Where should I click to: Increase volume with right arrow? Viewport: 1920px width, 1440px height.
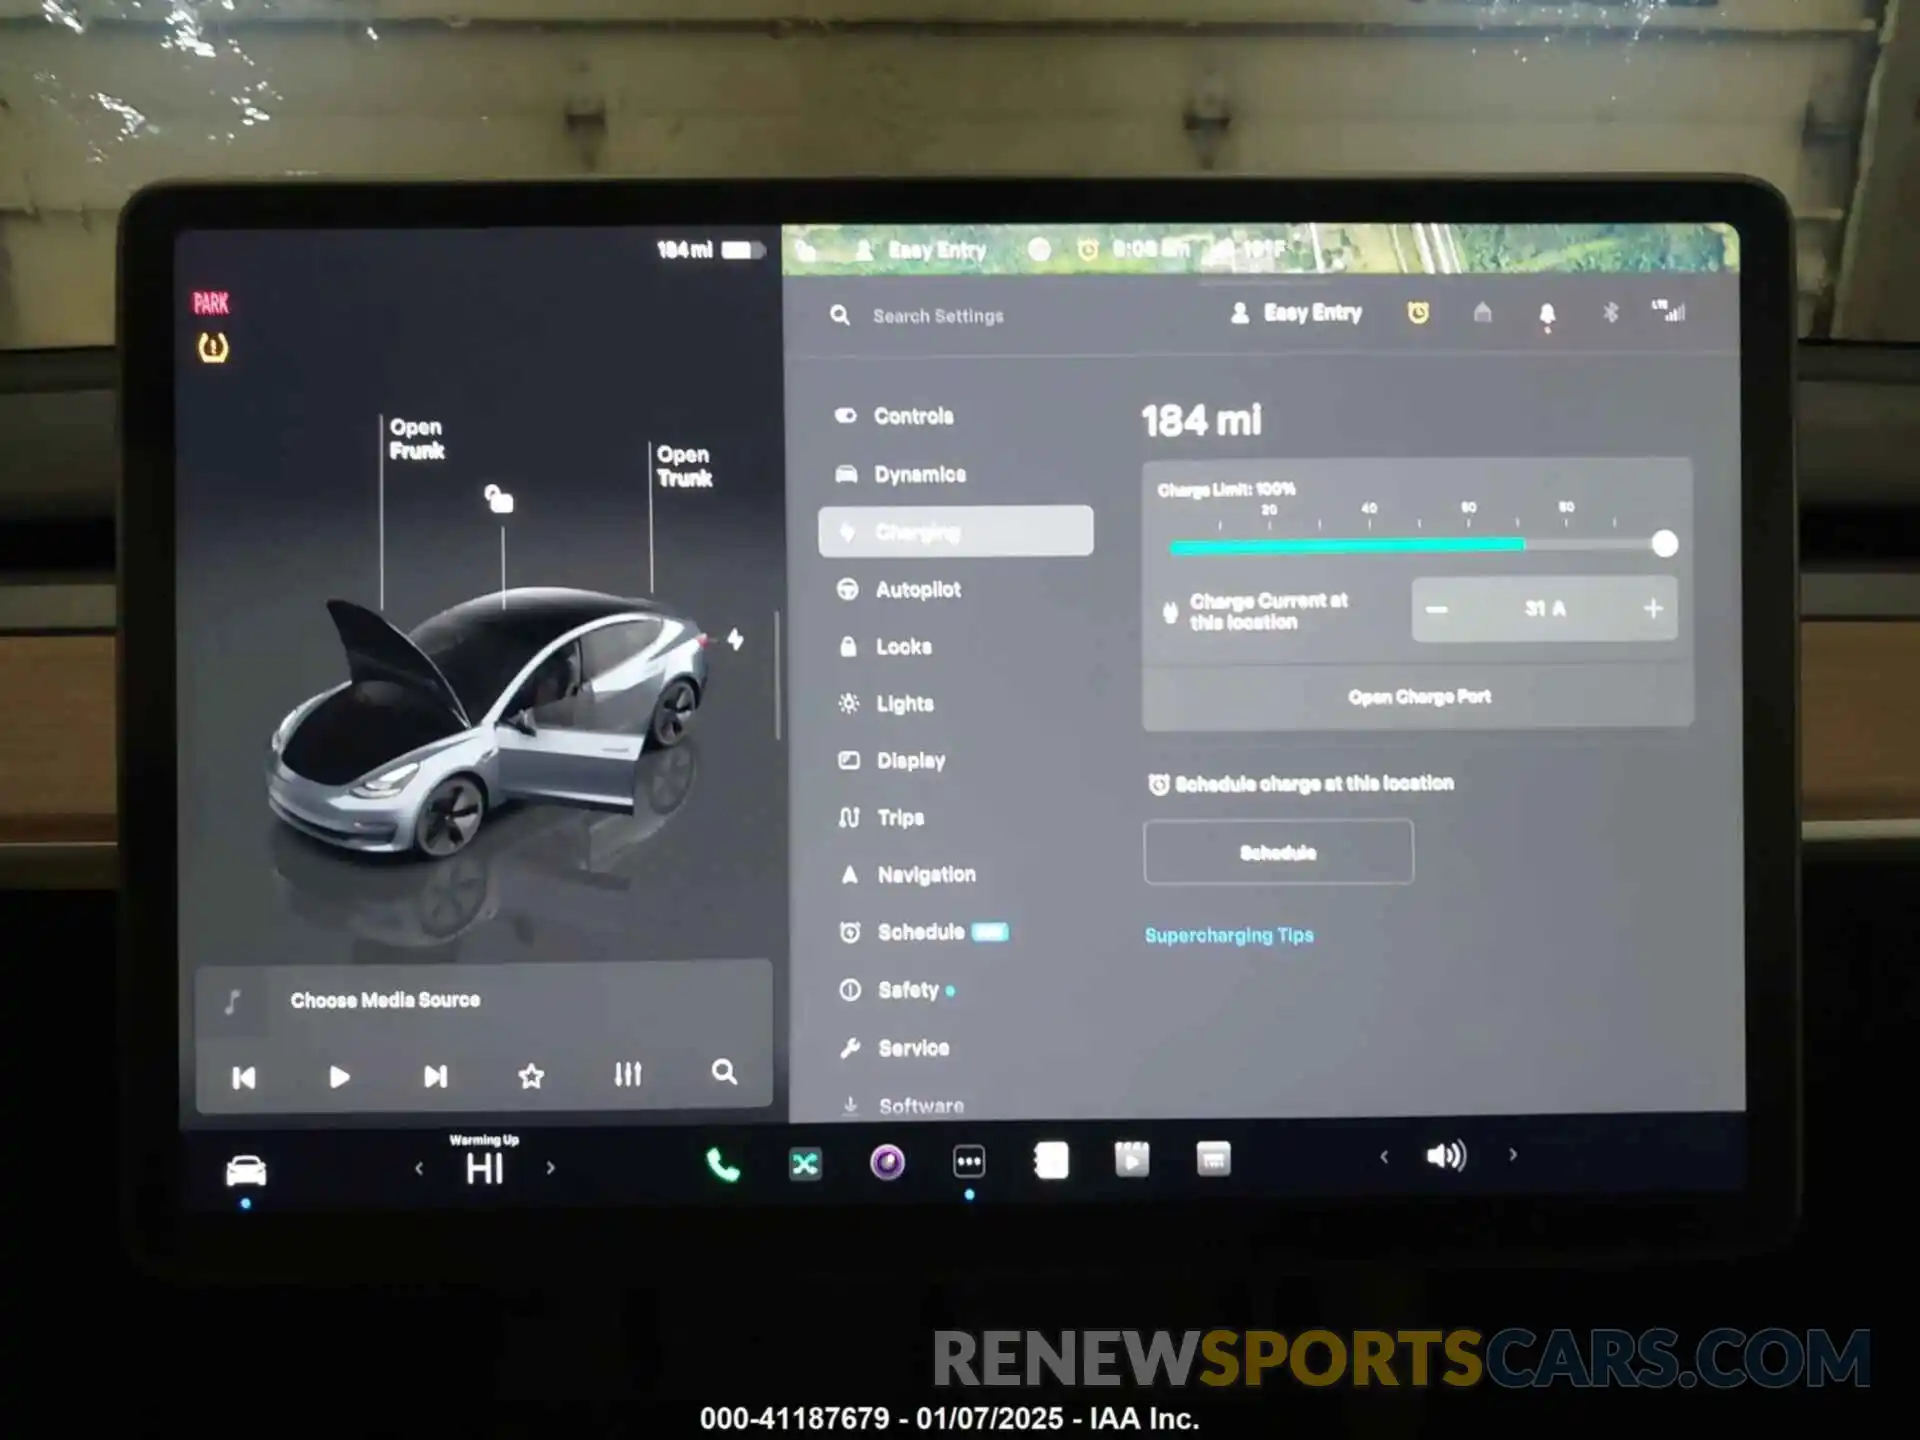[1513, 1155]
